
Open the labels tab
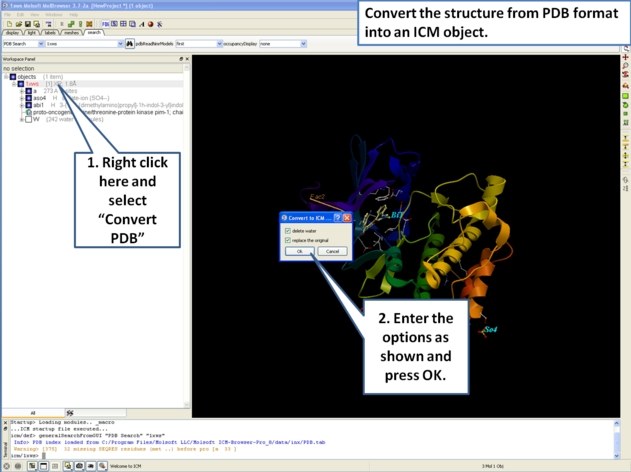pos(50,33)
